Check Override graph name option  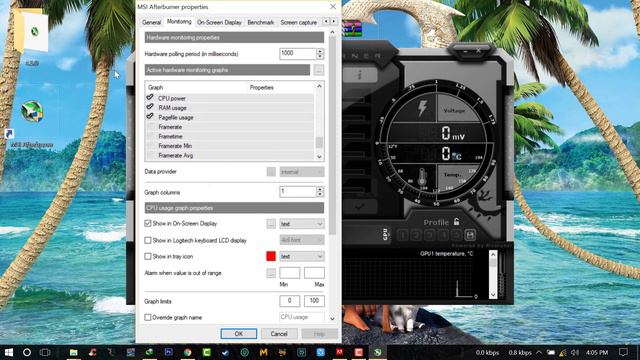coord(148,317)
